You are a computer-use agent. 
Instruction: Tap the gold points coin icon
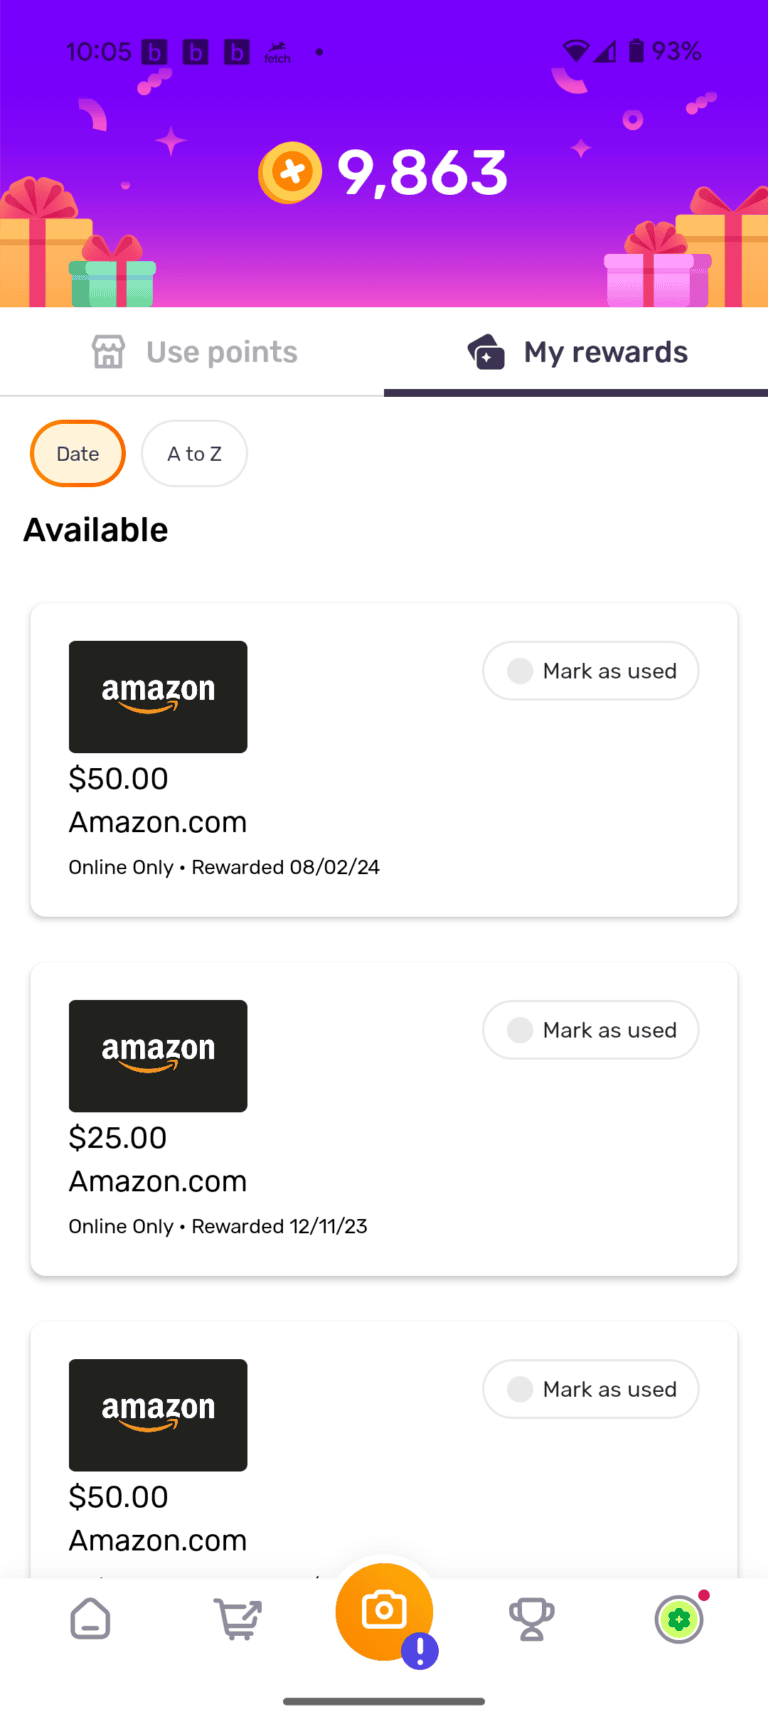(x=290, y=173)
